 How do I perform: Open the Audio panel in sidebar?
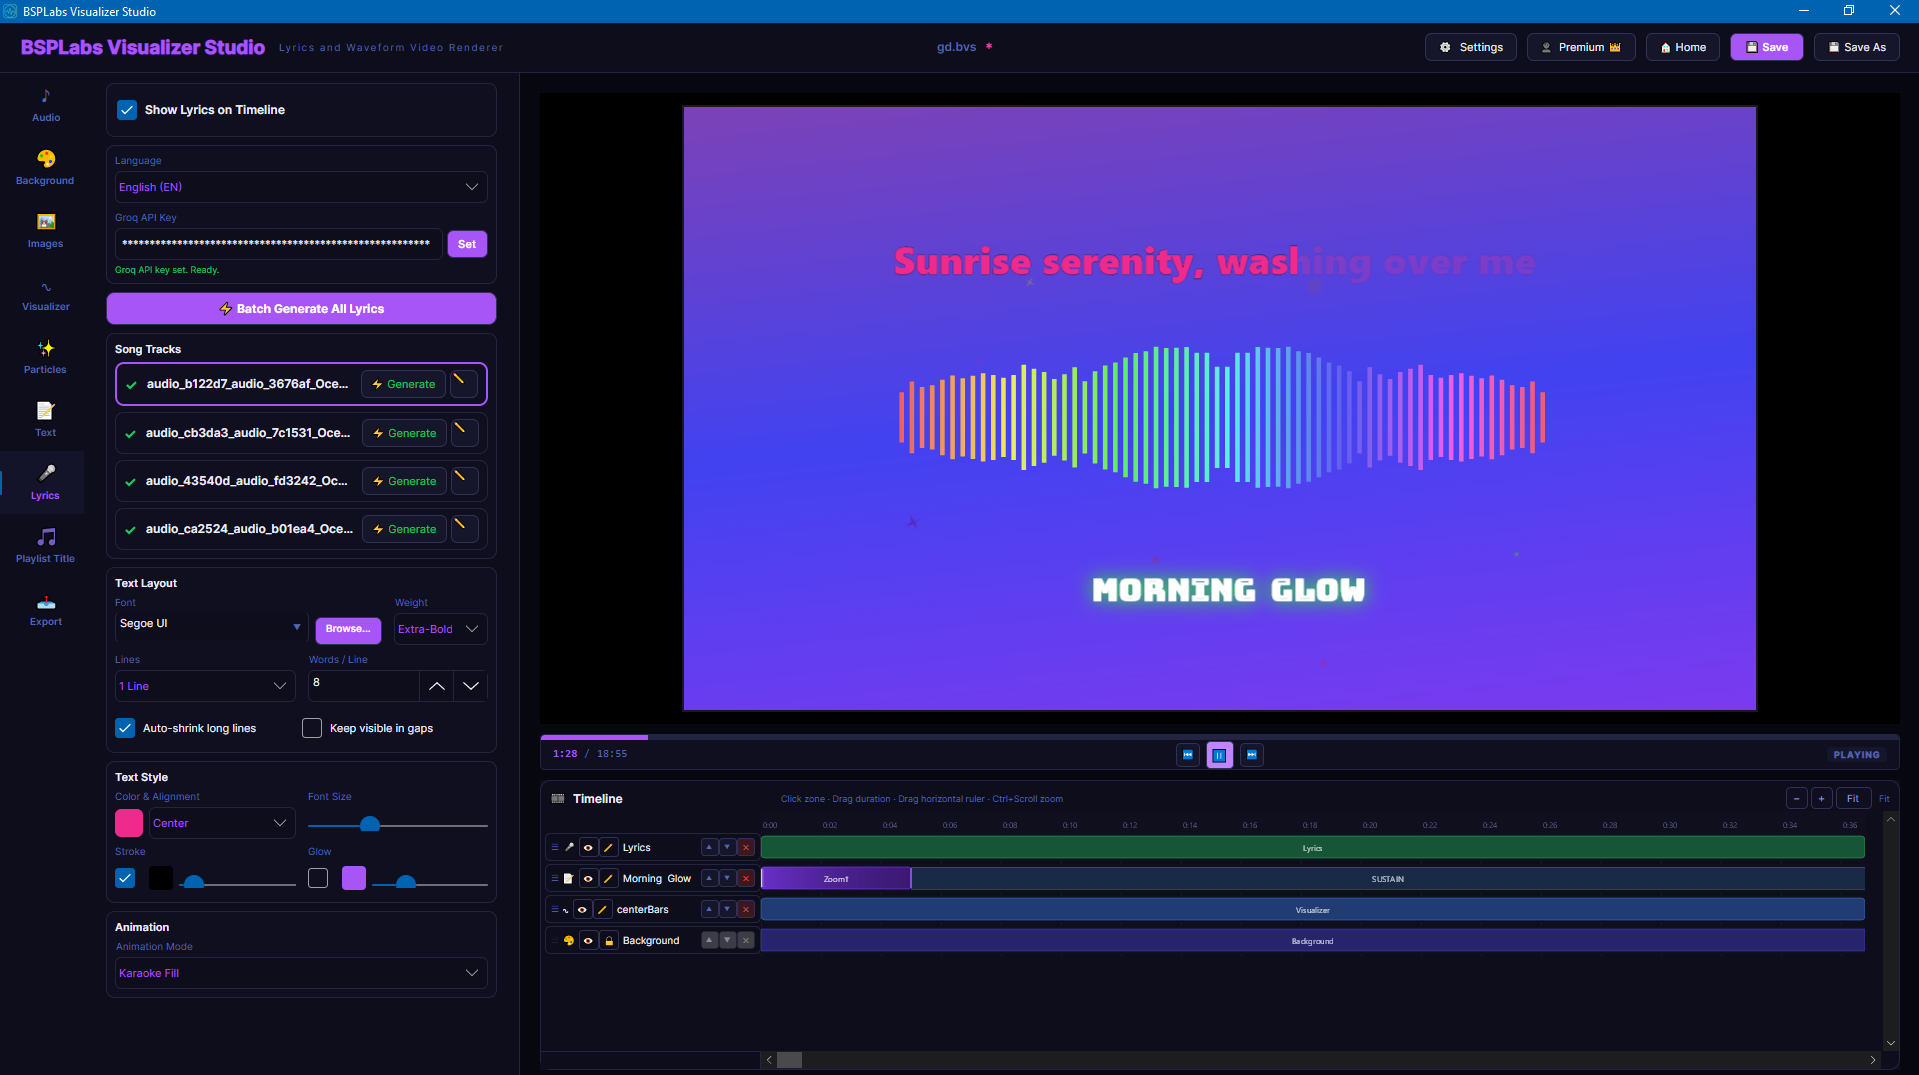pos(45,105)
